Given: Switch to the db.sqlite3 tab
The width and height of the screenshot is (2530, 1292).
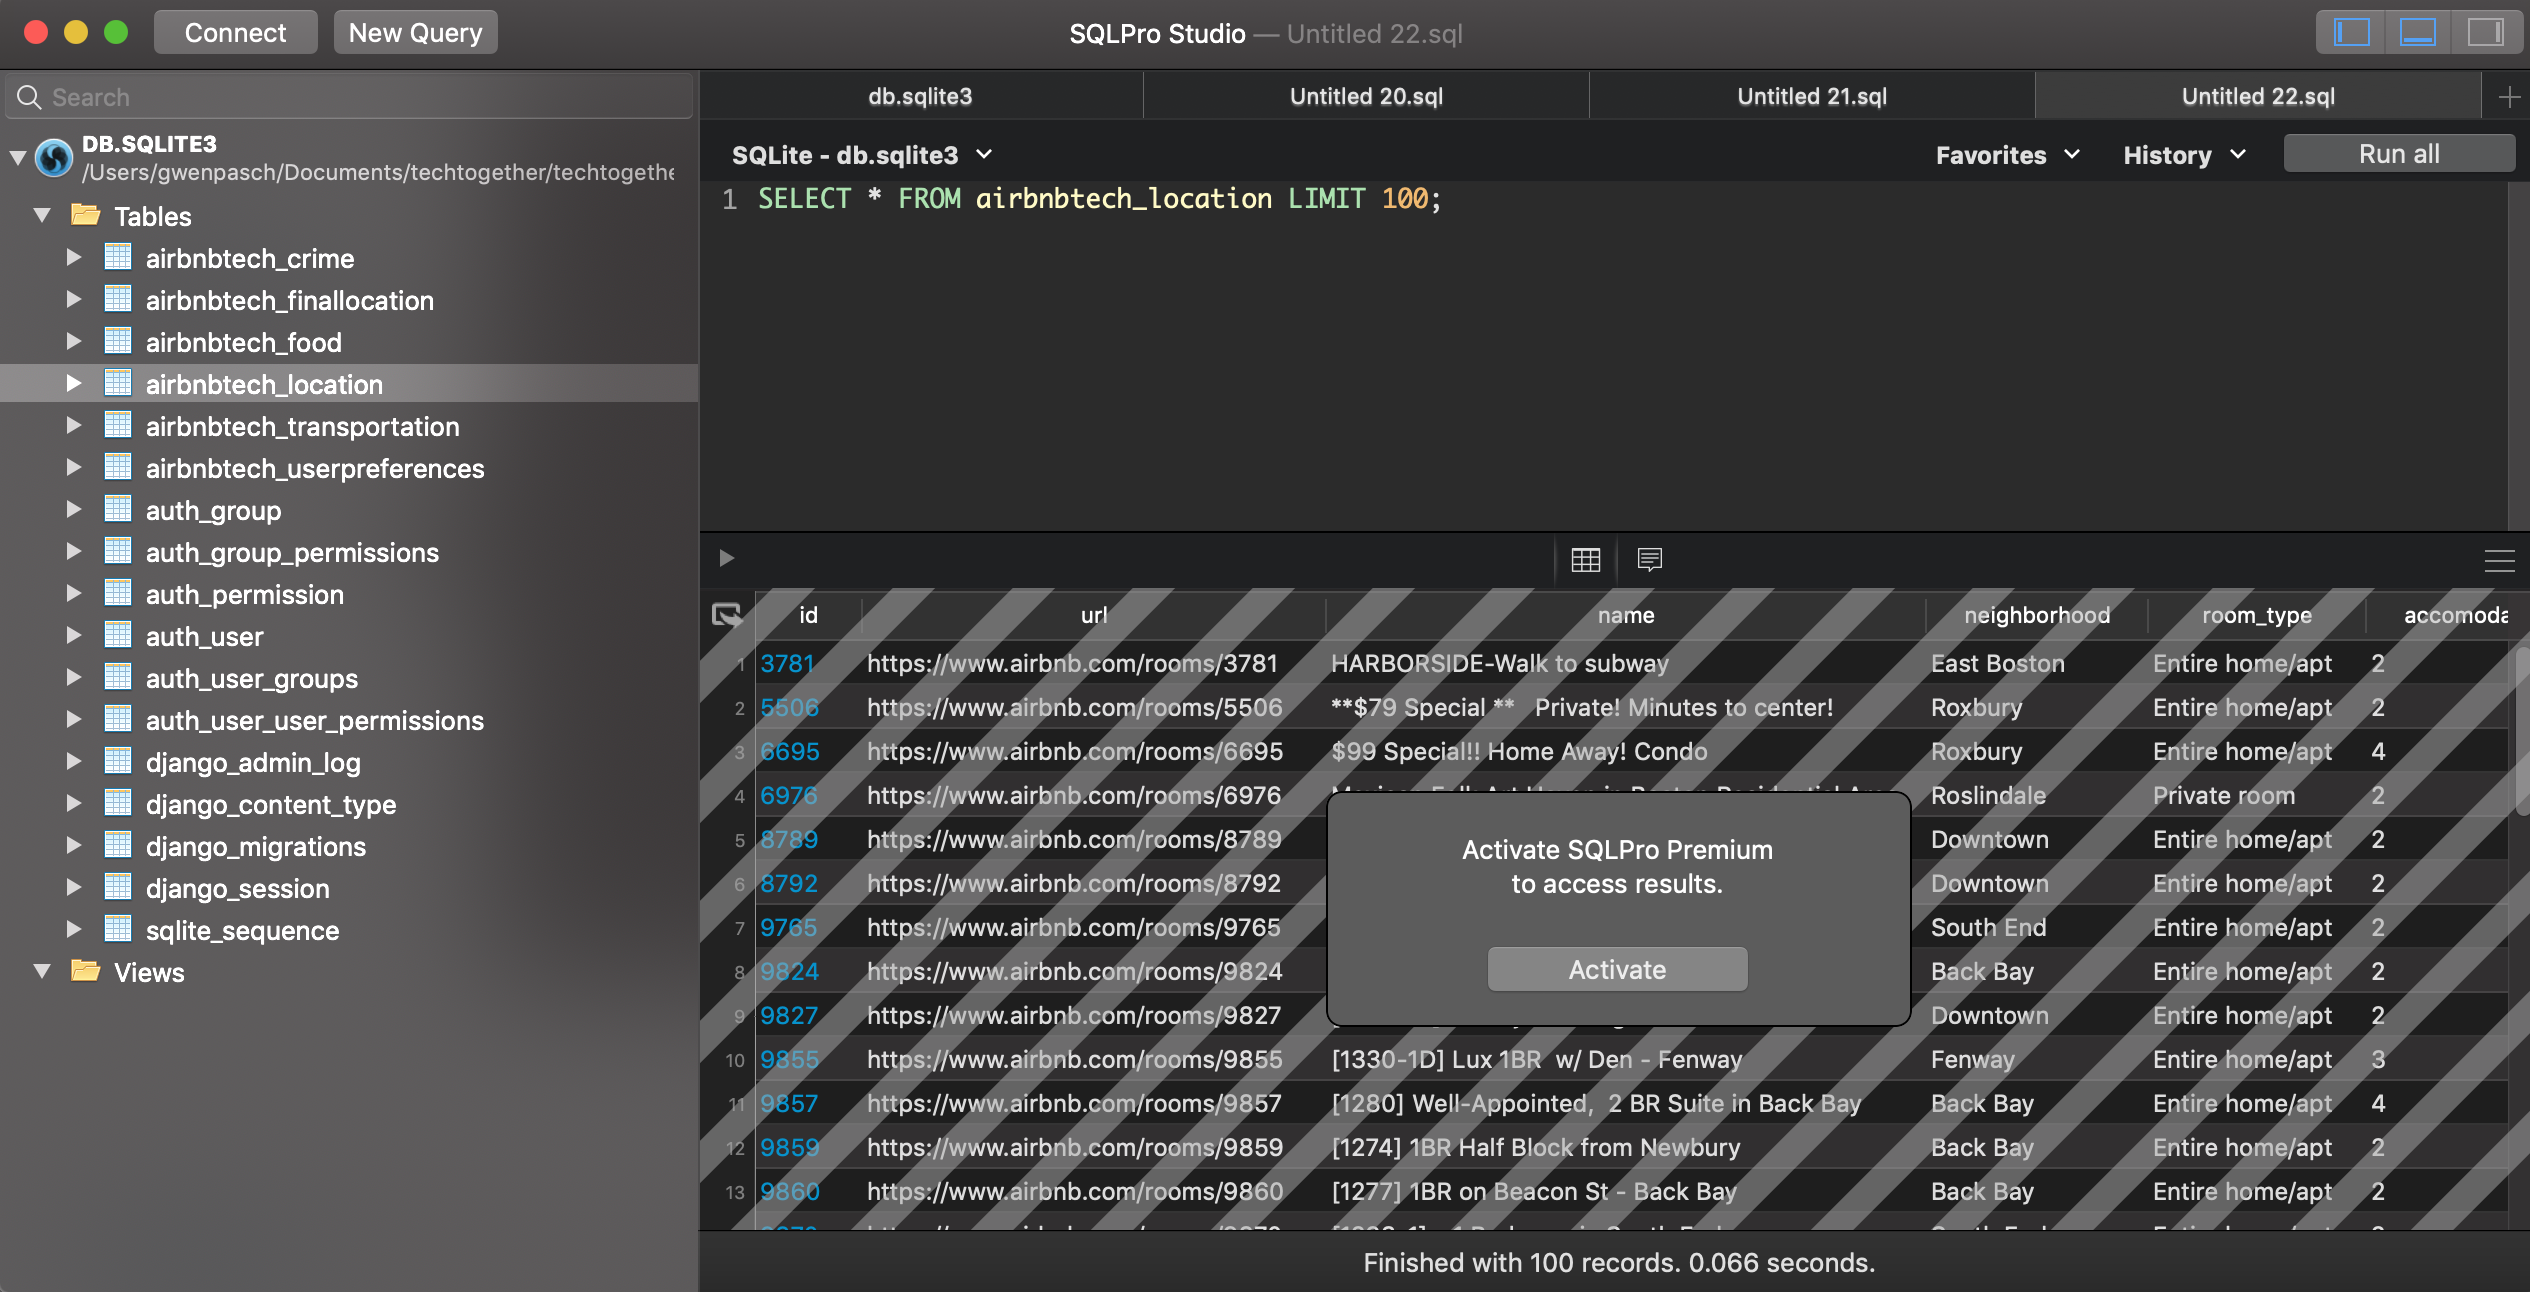Looking at the screenshot, I should (x=920, y=97).
